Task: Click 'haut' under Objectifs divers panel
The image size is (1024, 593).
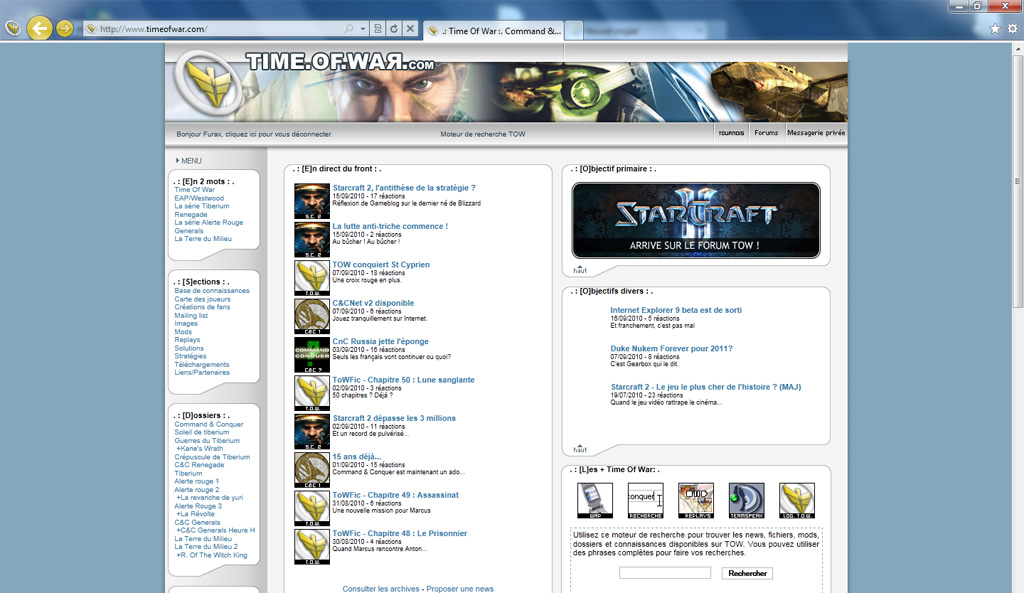Action: pyautogui.click(x=580, y=449)
